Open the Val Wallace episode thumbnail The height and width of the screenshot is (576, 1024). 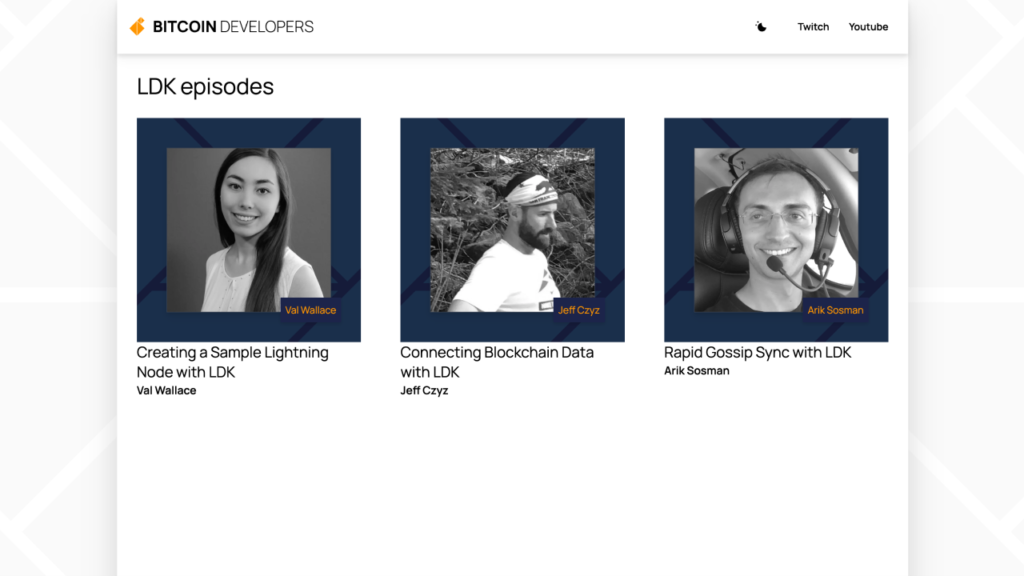pyautogui.click(x=249, y=230)
